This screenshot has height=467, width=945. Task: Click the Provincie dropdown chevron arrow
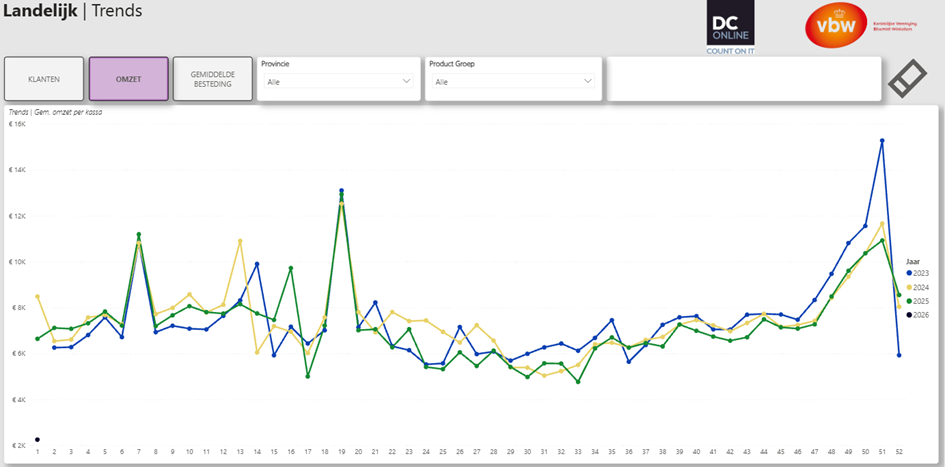point(406,81)
